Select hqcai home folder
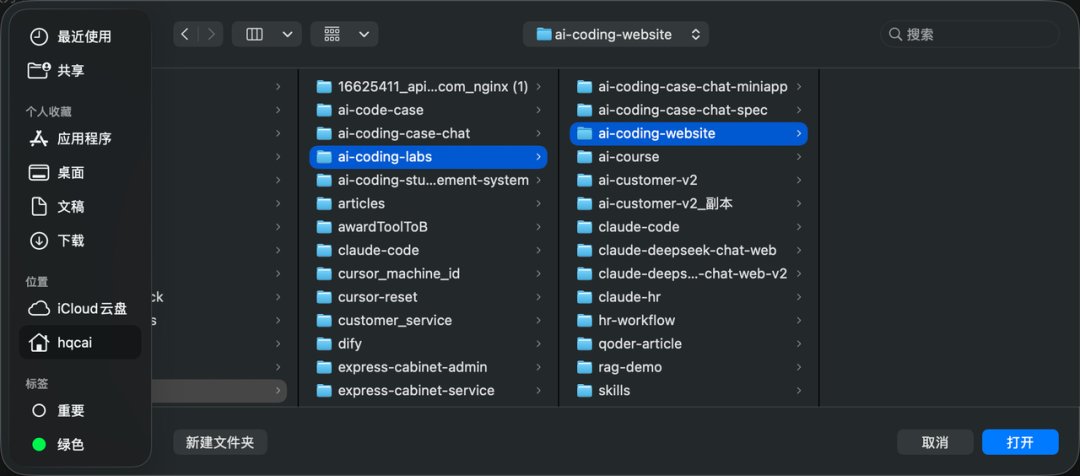This screenshot has height=476, width=1080. (x=80, y=342)
